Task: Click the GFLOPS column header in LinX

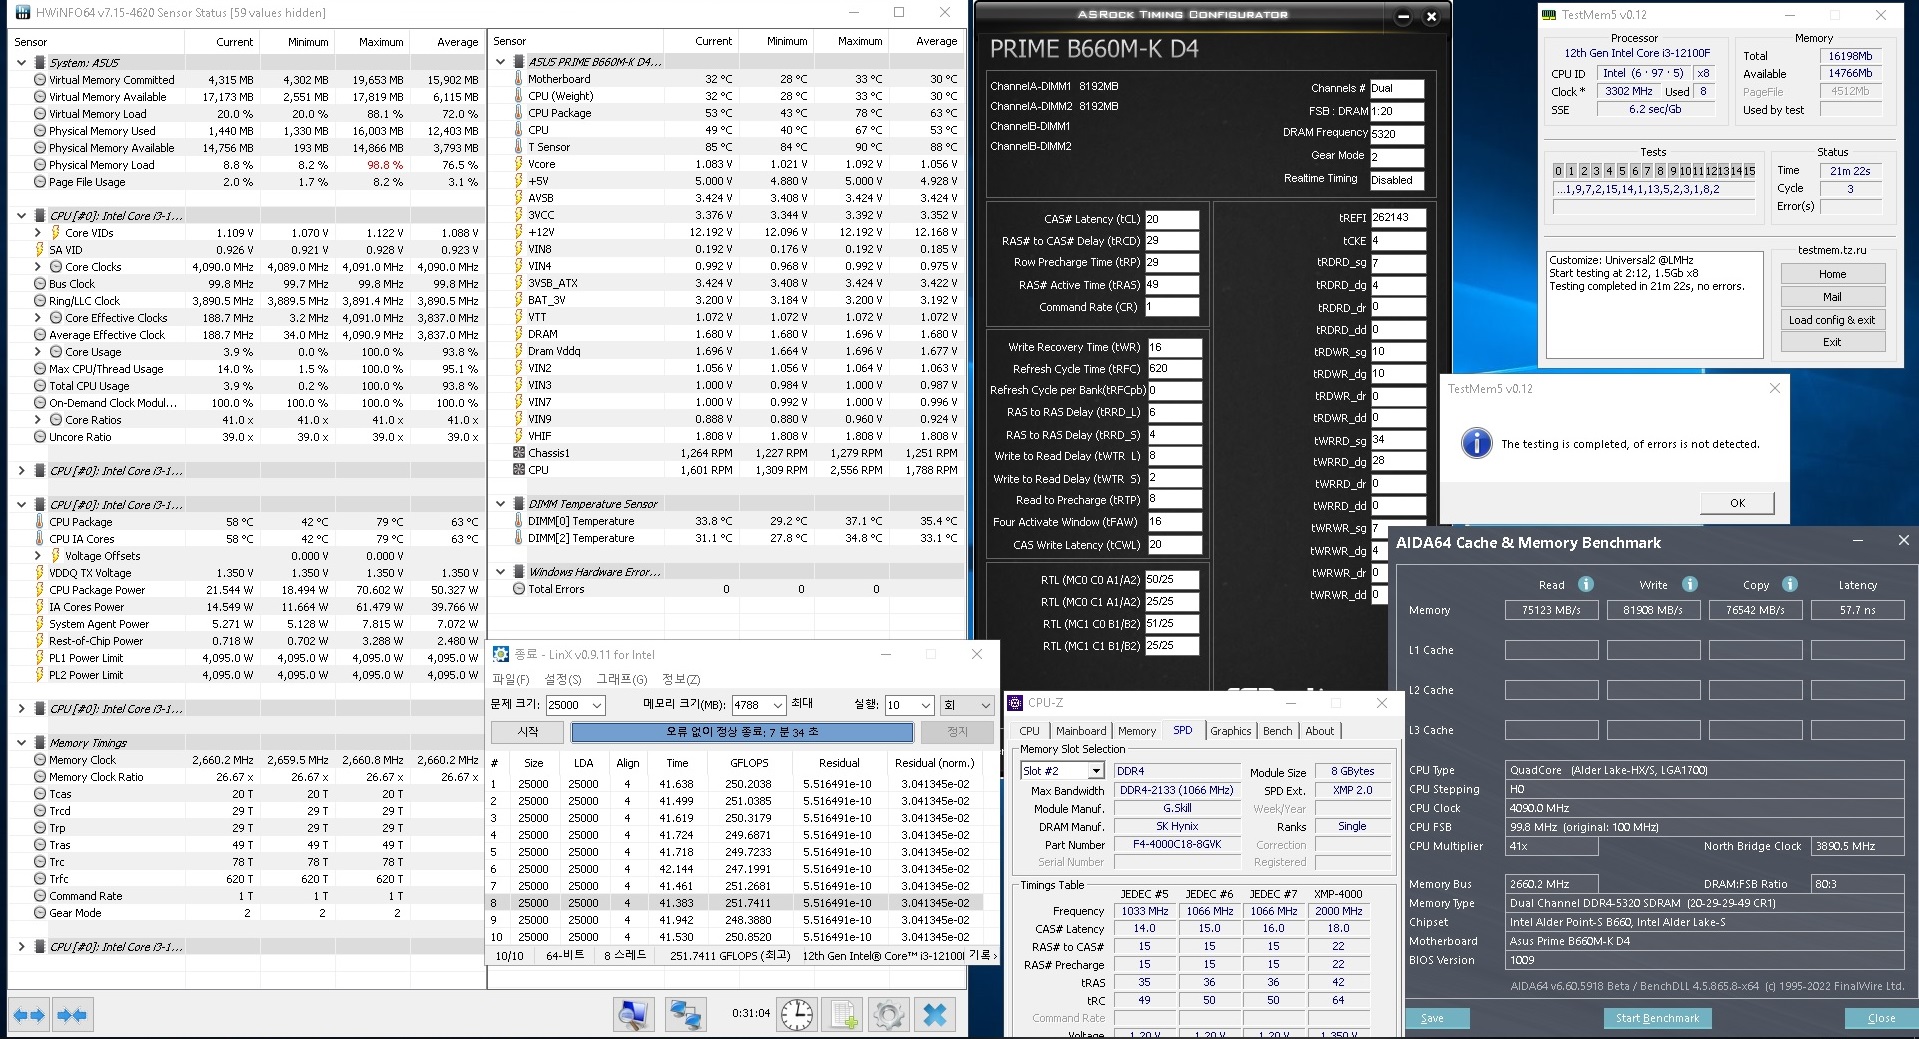Action: [749, 763]
